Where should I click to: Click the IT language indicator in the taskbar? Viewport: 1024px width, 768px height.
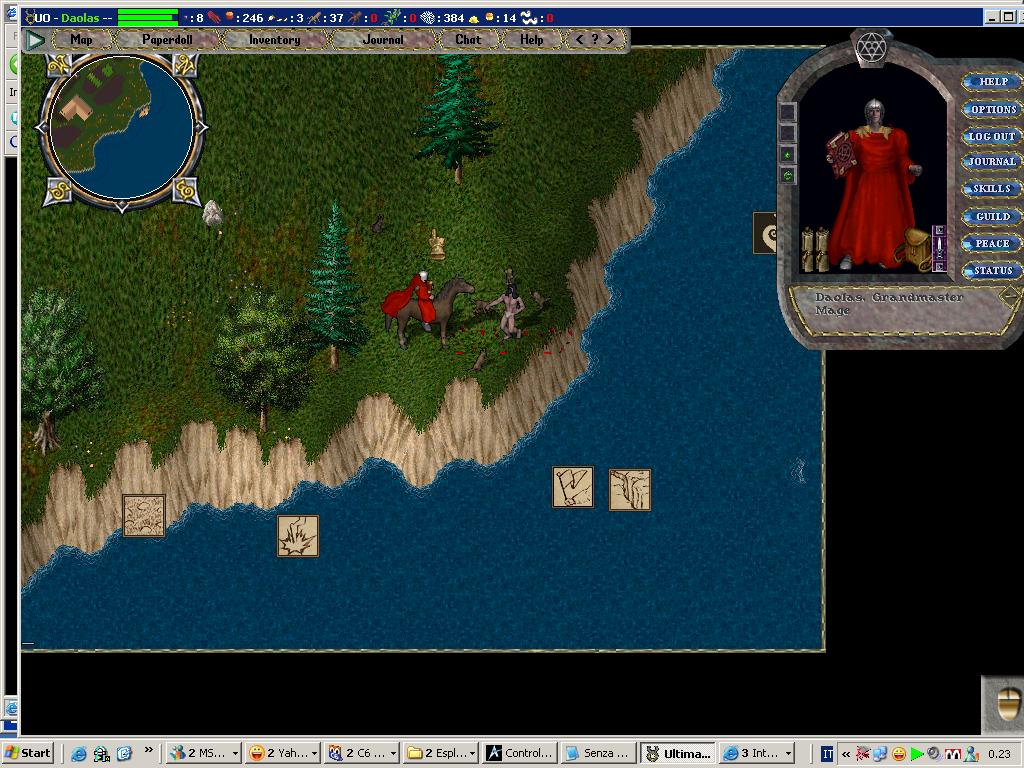coord(827,754)
